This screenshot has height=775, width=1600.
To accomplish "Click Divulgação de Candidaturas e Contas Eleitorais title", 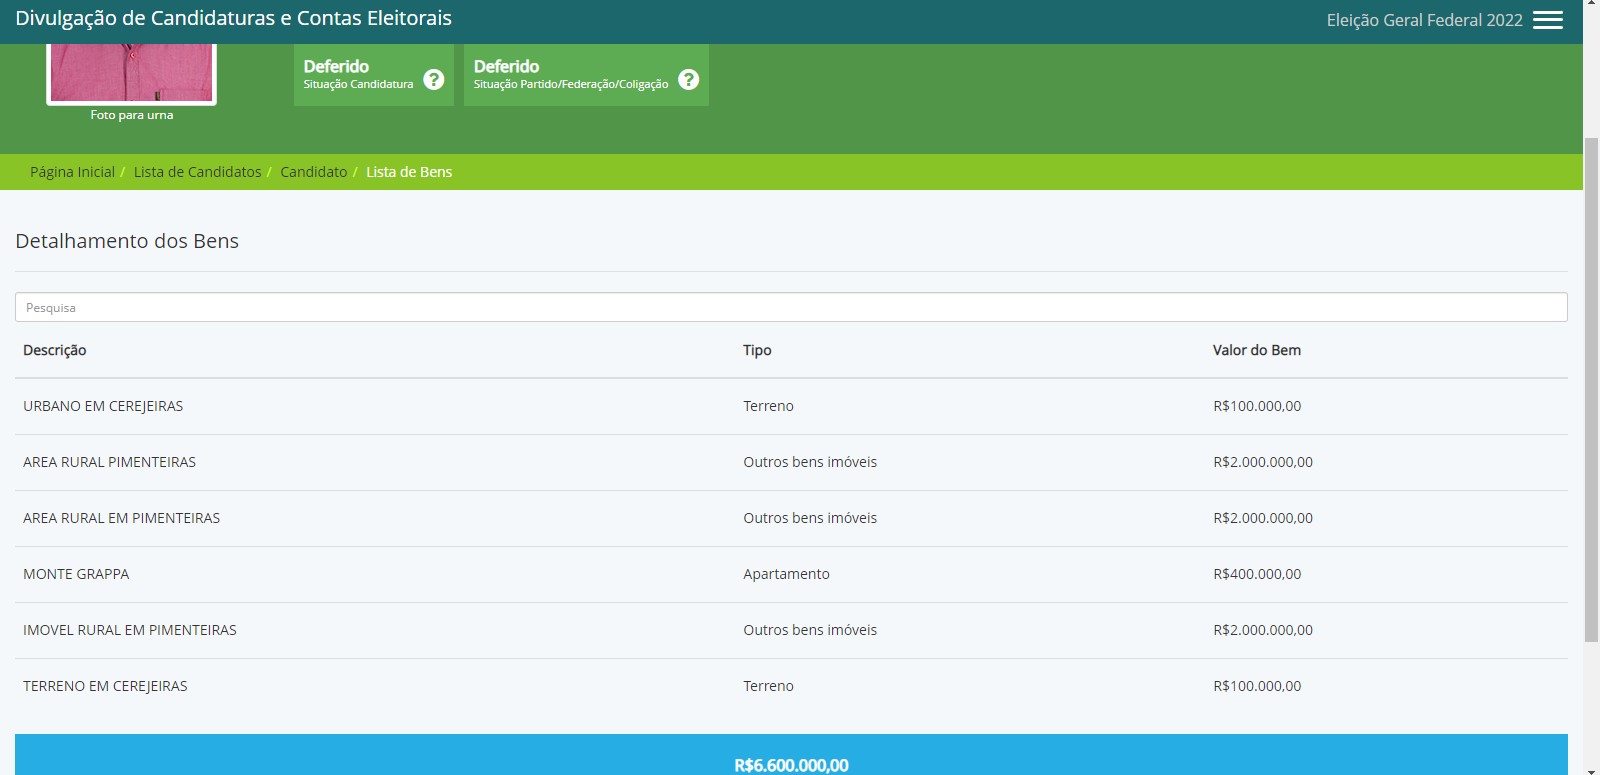I will tap(233, 18).
